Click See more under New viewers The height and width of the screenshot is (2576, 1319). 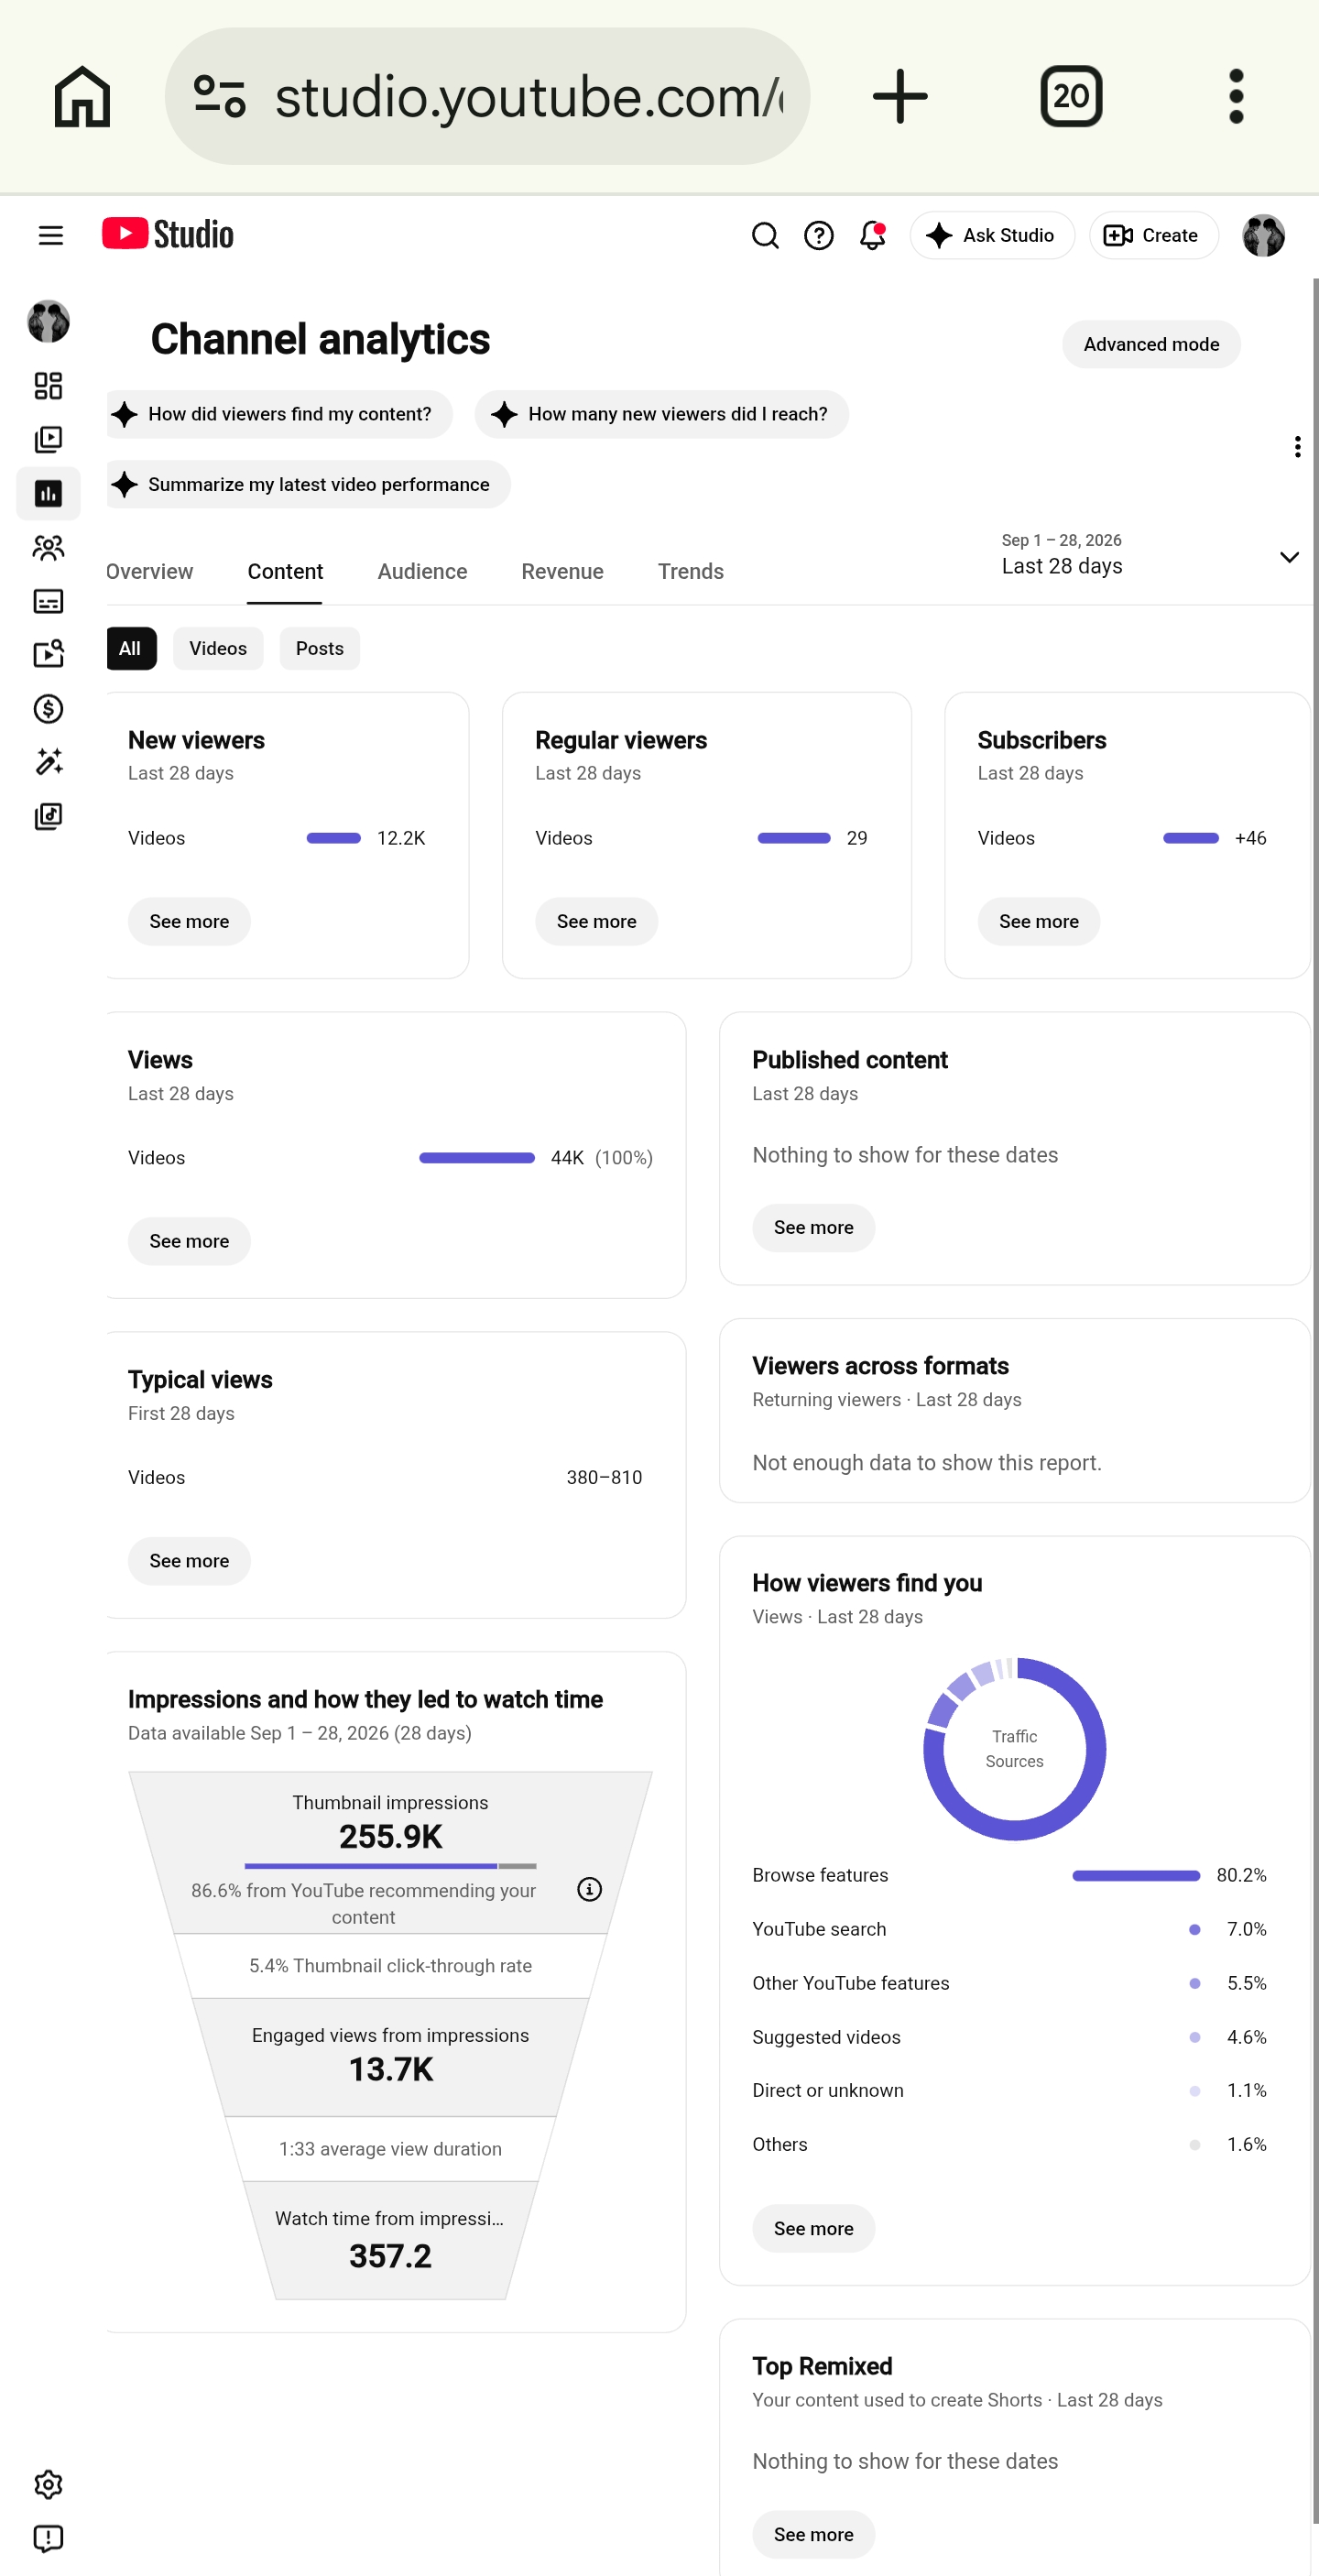[189, 922]
